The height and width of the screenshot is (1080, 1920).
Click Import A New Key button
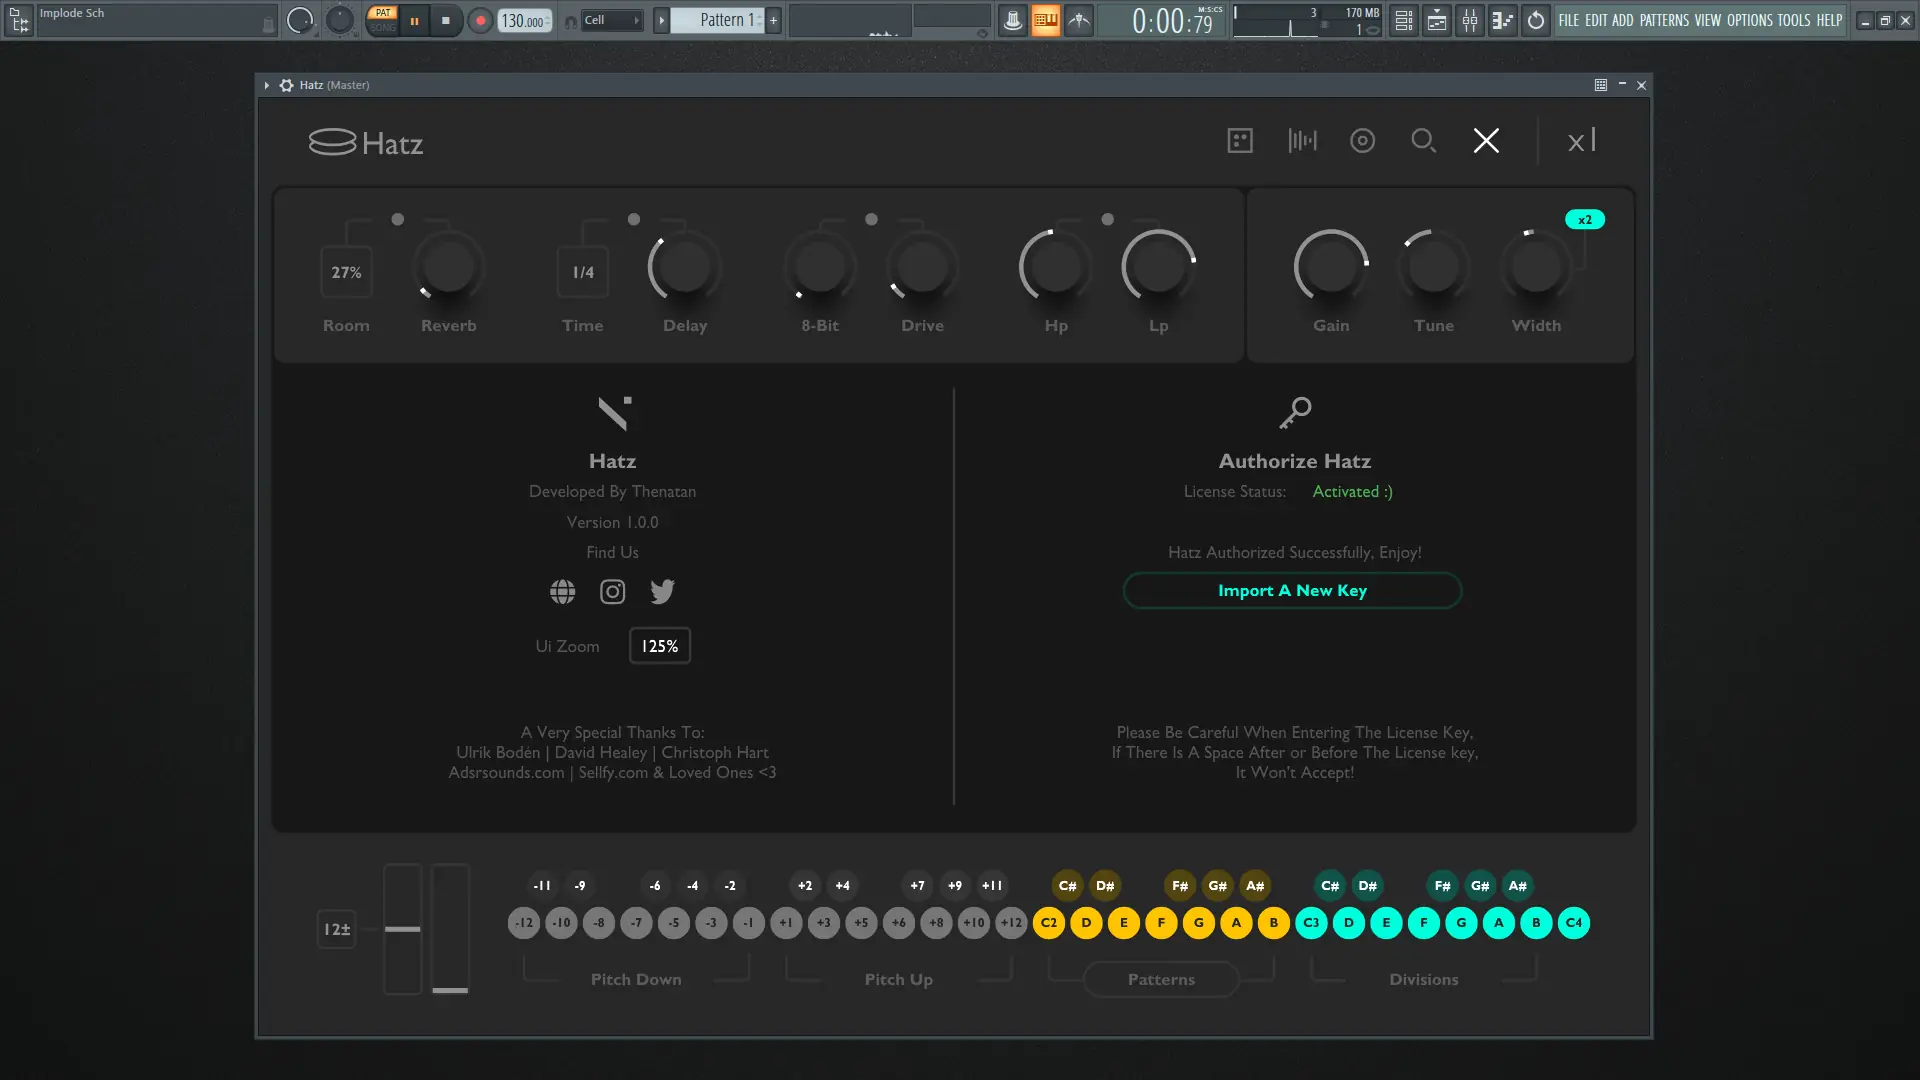(1292, 591)
